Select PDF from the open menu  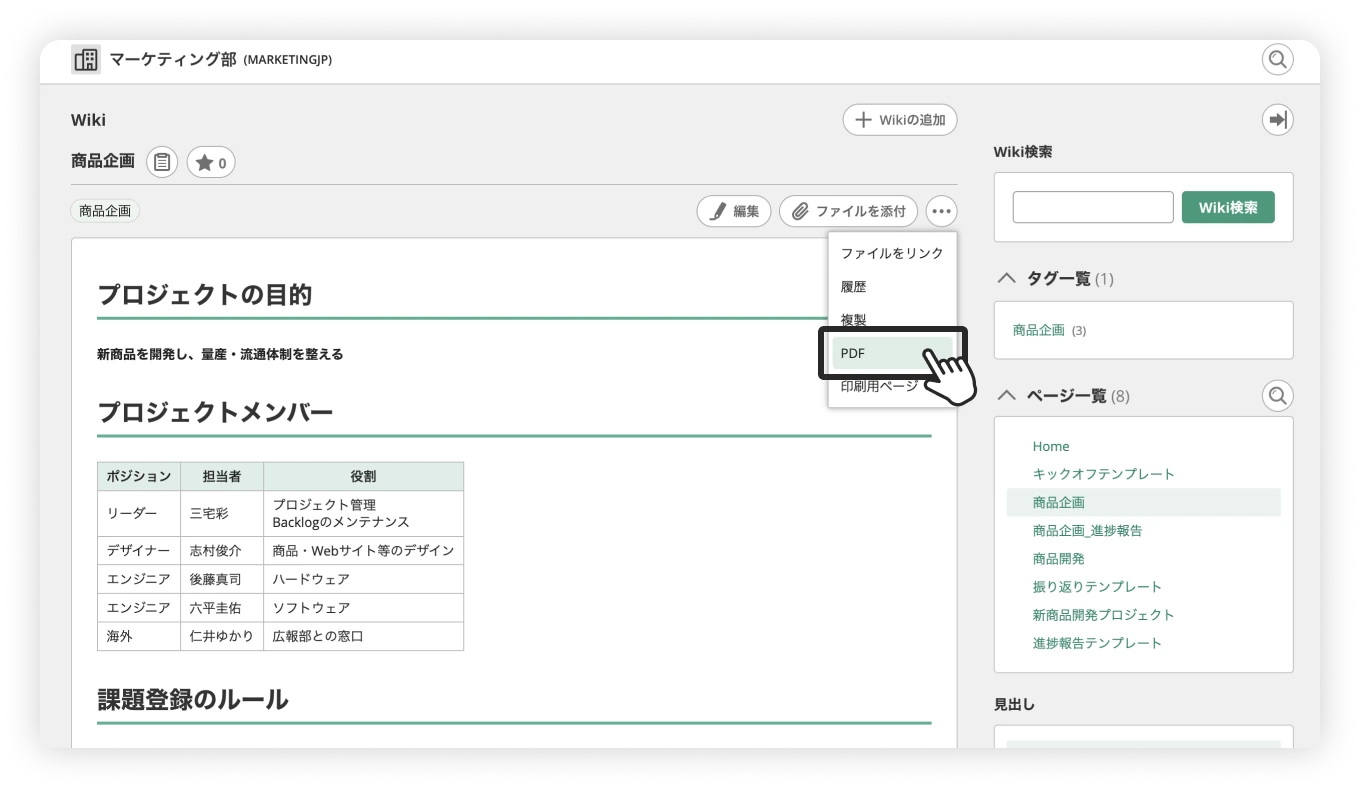[852, 352]
